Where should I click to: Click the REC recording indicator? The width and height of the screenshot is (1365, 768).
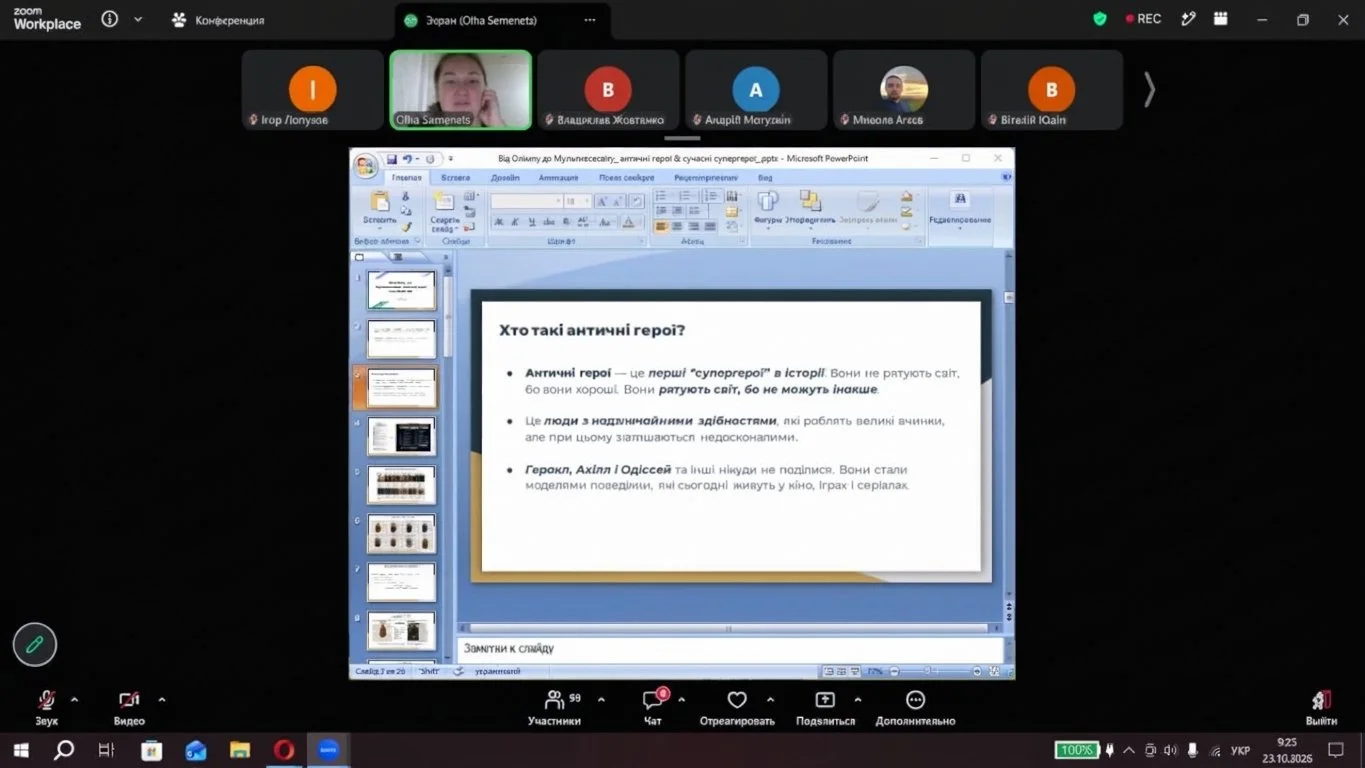pyautogui.click(x=1143, y=19)
